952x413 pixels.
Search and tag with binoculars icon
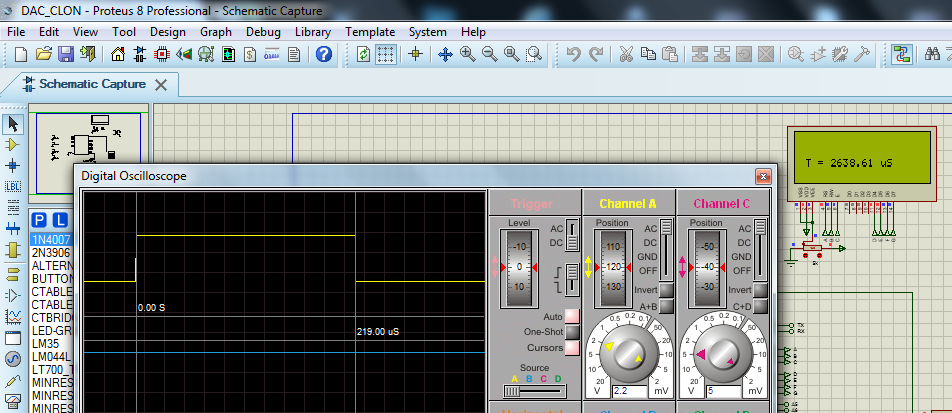[933, 55]
